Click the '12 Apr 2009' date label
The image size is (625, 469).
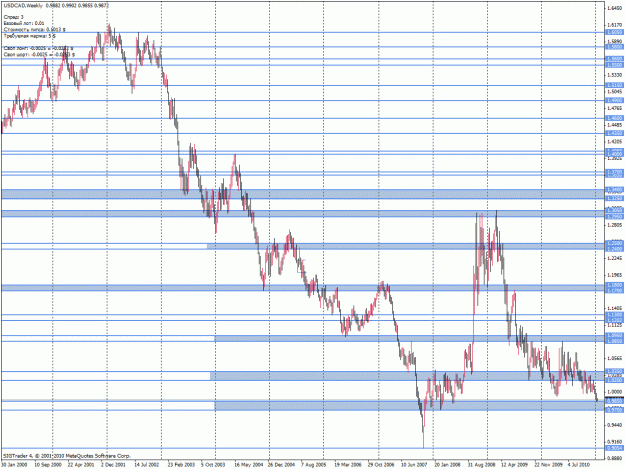515,465
